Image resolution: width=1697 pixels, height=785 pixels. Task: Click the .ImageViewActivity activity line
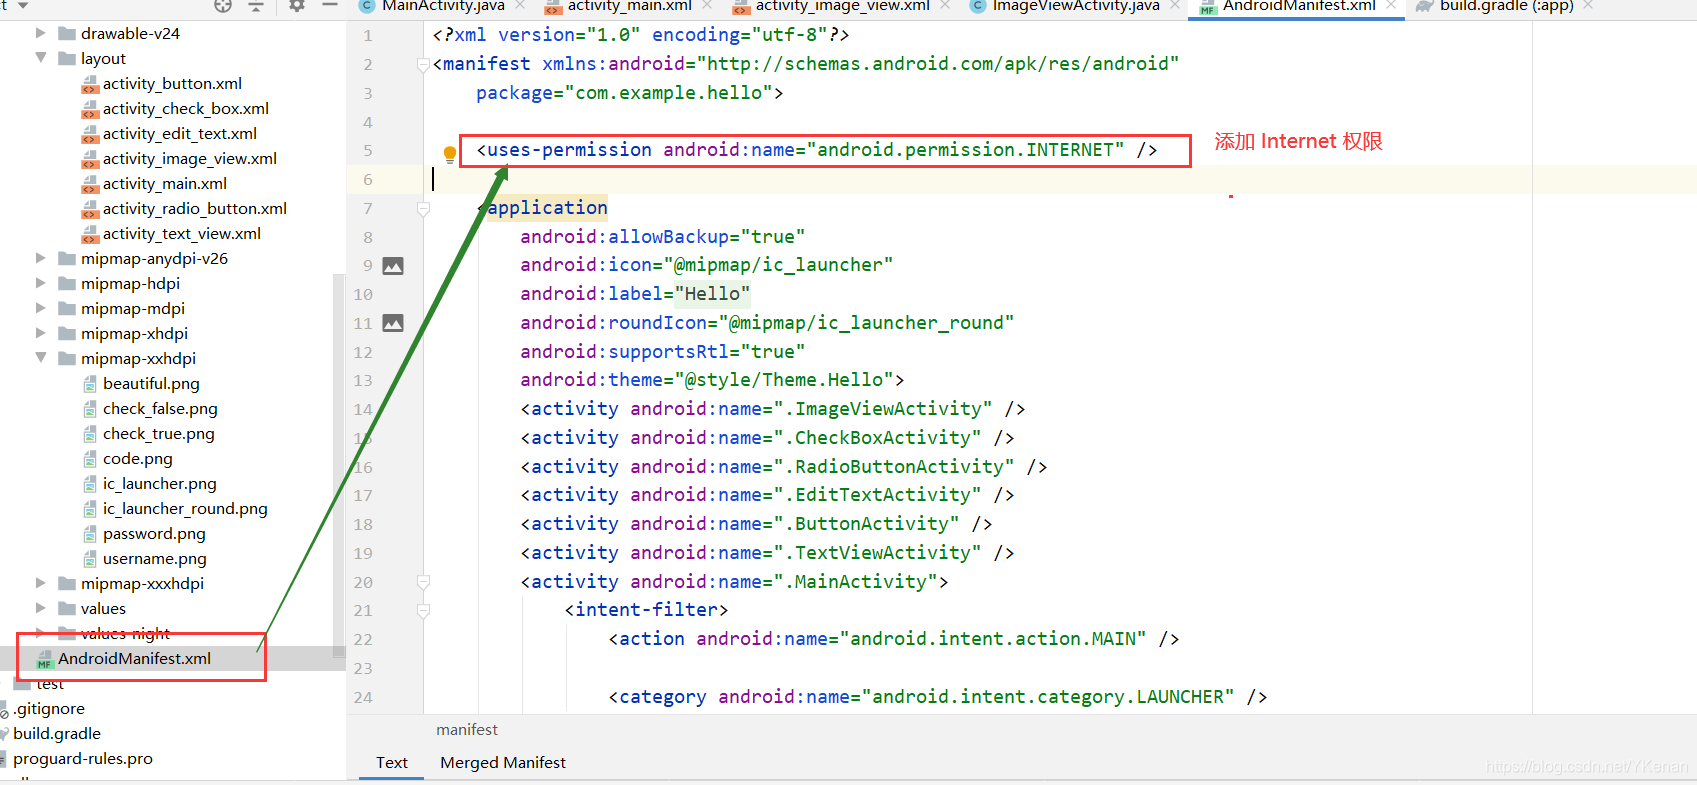pos(773,409)
